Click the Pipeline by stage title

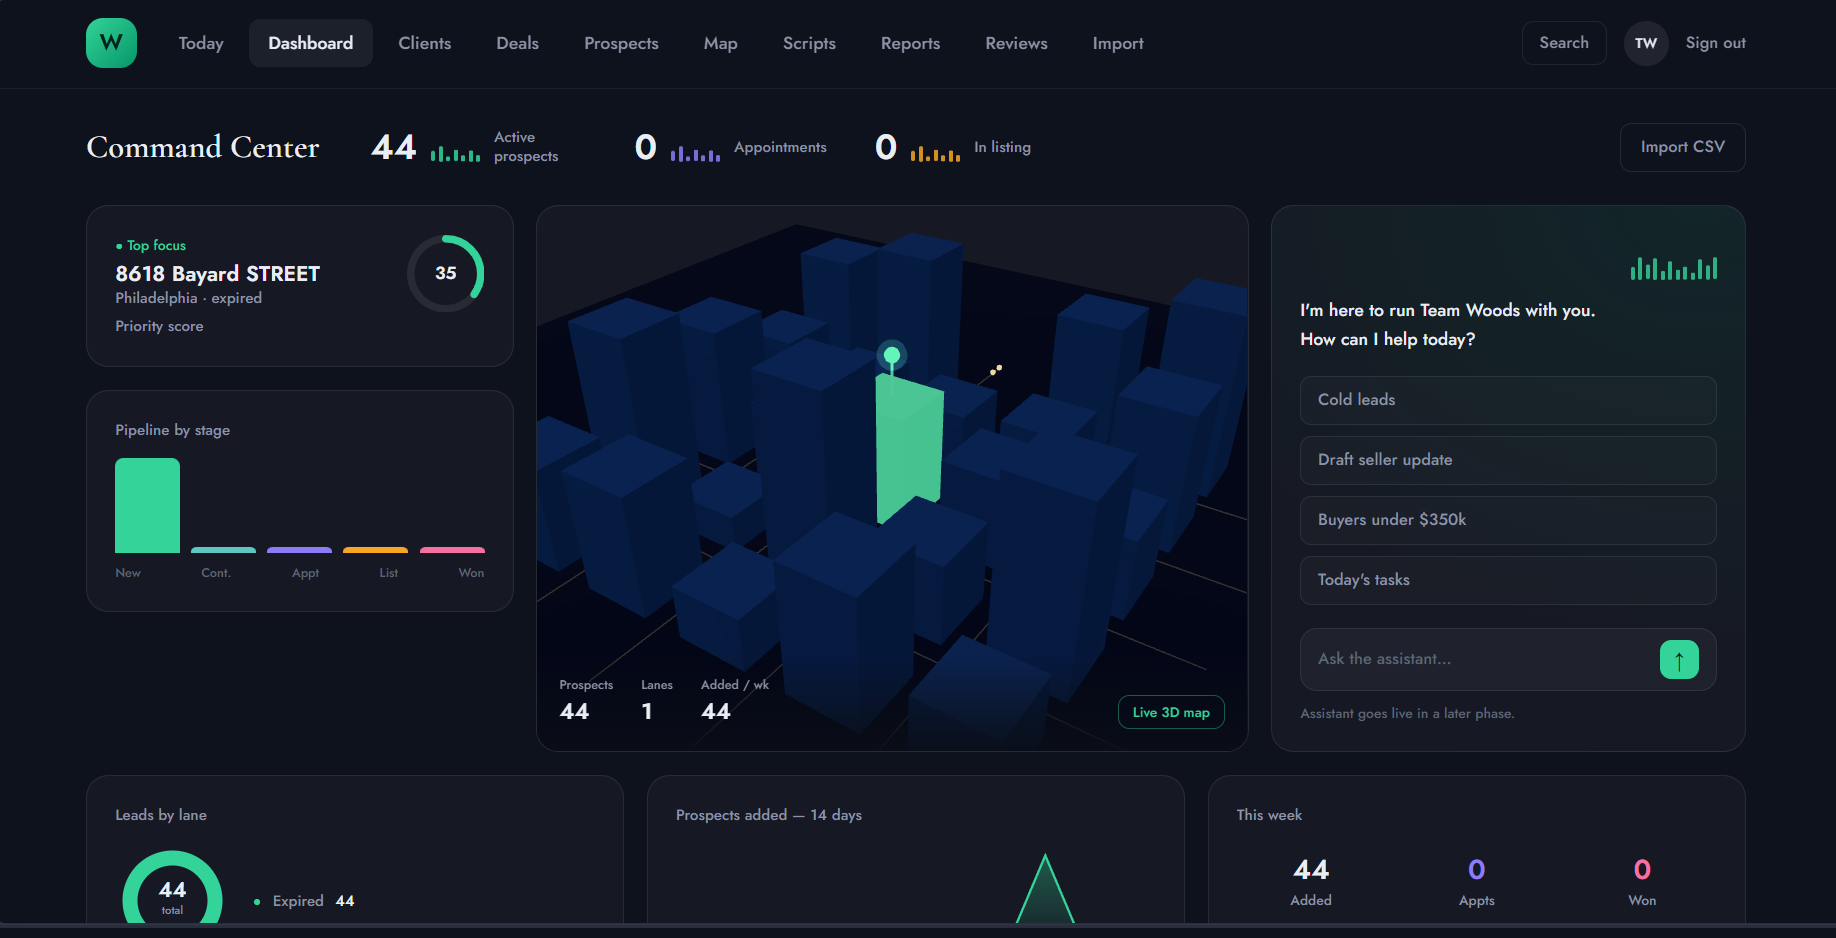click(172, 430)
